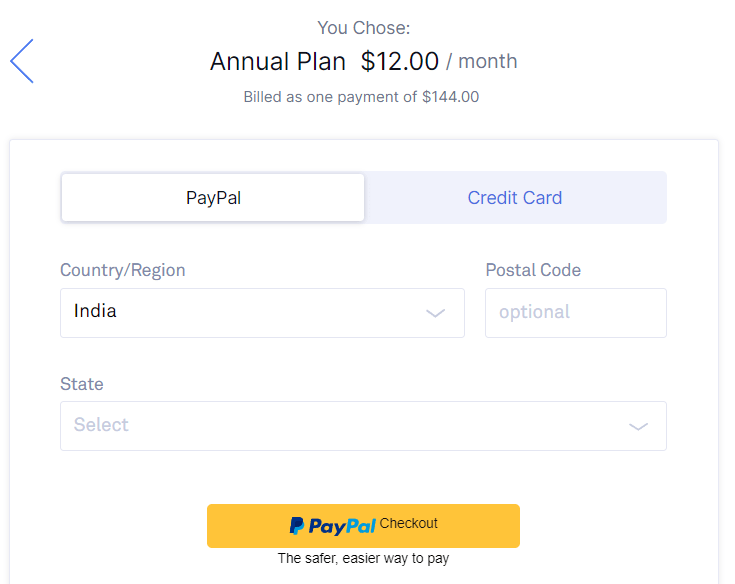The width and height of the screenshot is (735, 584).
Task: Click the Postal Code field label
Action: tap(533, 270)
